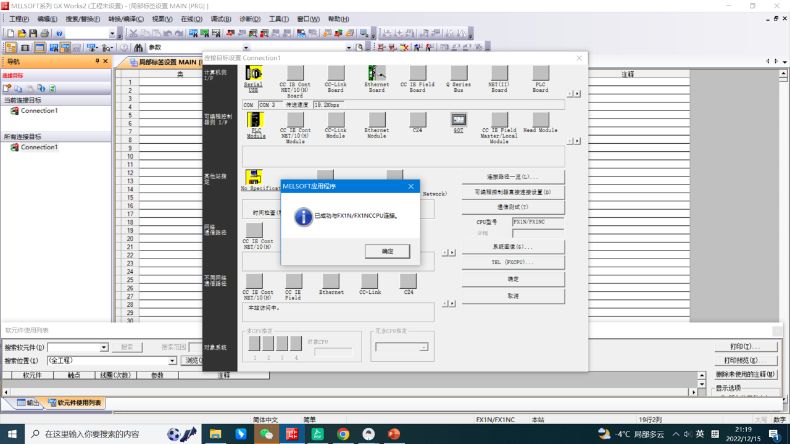
Task: Open the search location dropdown showing whole project
Action: 172,360
